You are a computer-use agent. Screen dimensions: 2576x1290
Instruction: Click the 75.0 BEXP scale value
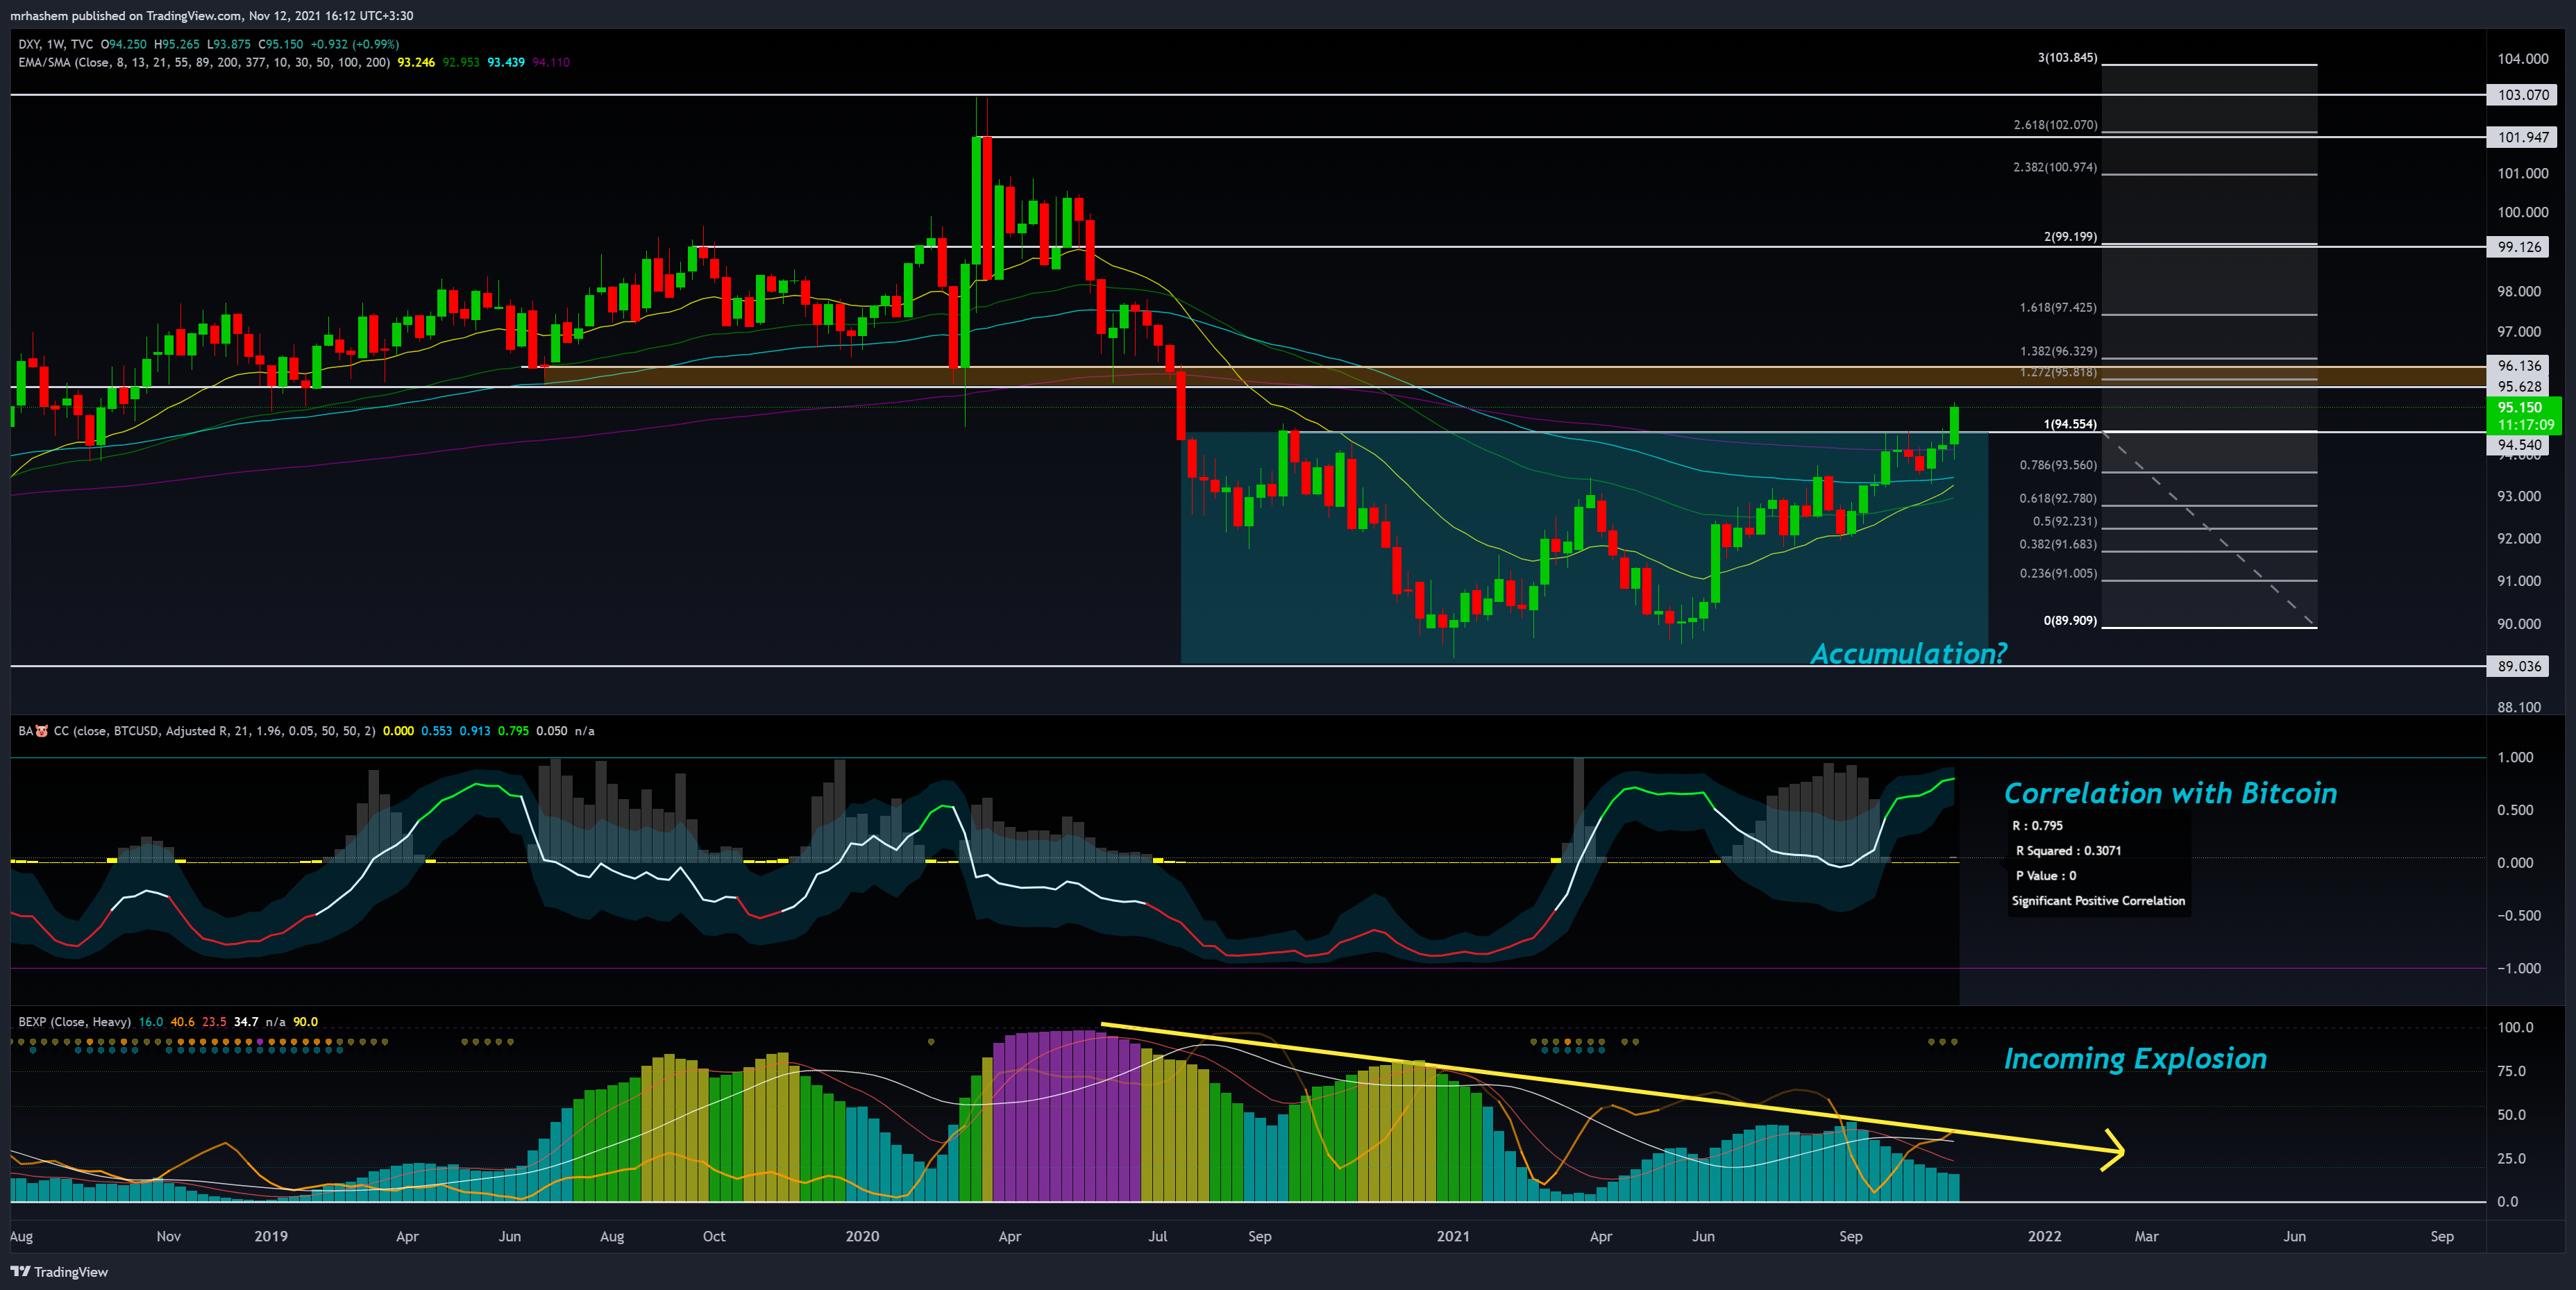pyautogui.click(x=2511, y=1071)
